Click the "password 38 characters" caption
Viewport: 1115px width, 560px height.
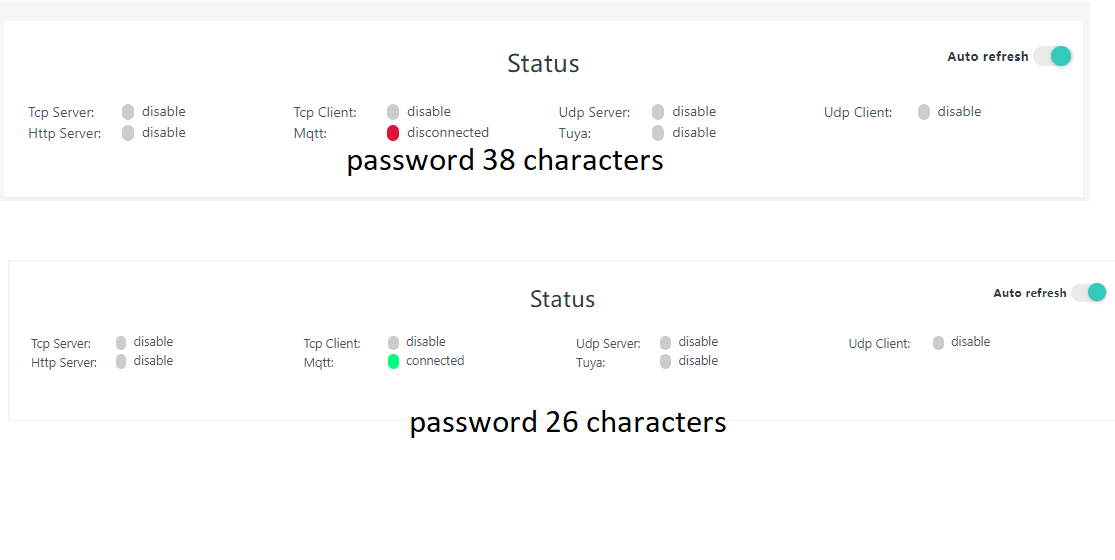tap(505, 160)
